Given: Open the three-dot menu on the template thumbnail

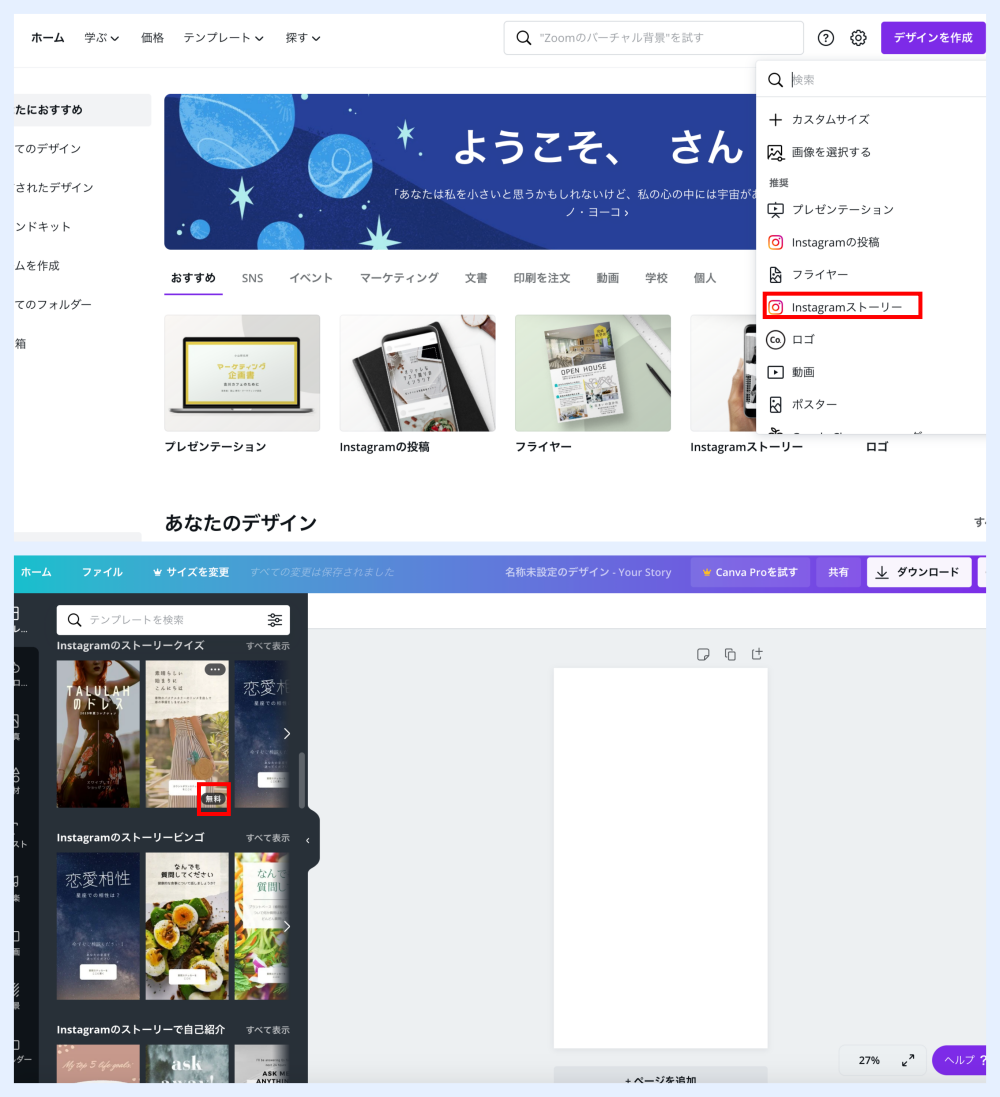Looking at the screenshot, I should [x=215, y=670].
